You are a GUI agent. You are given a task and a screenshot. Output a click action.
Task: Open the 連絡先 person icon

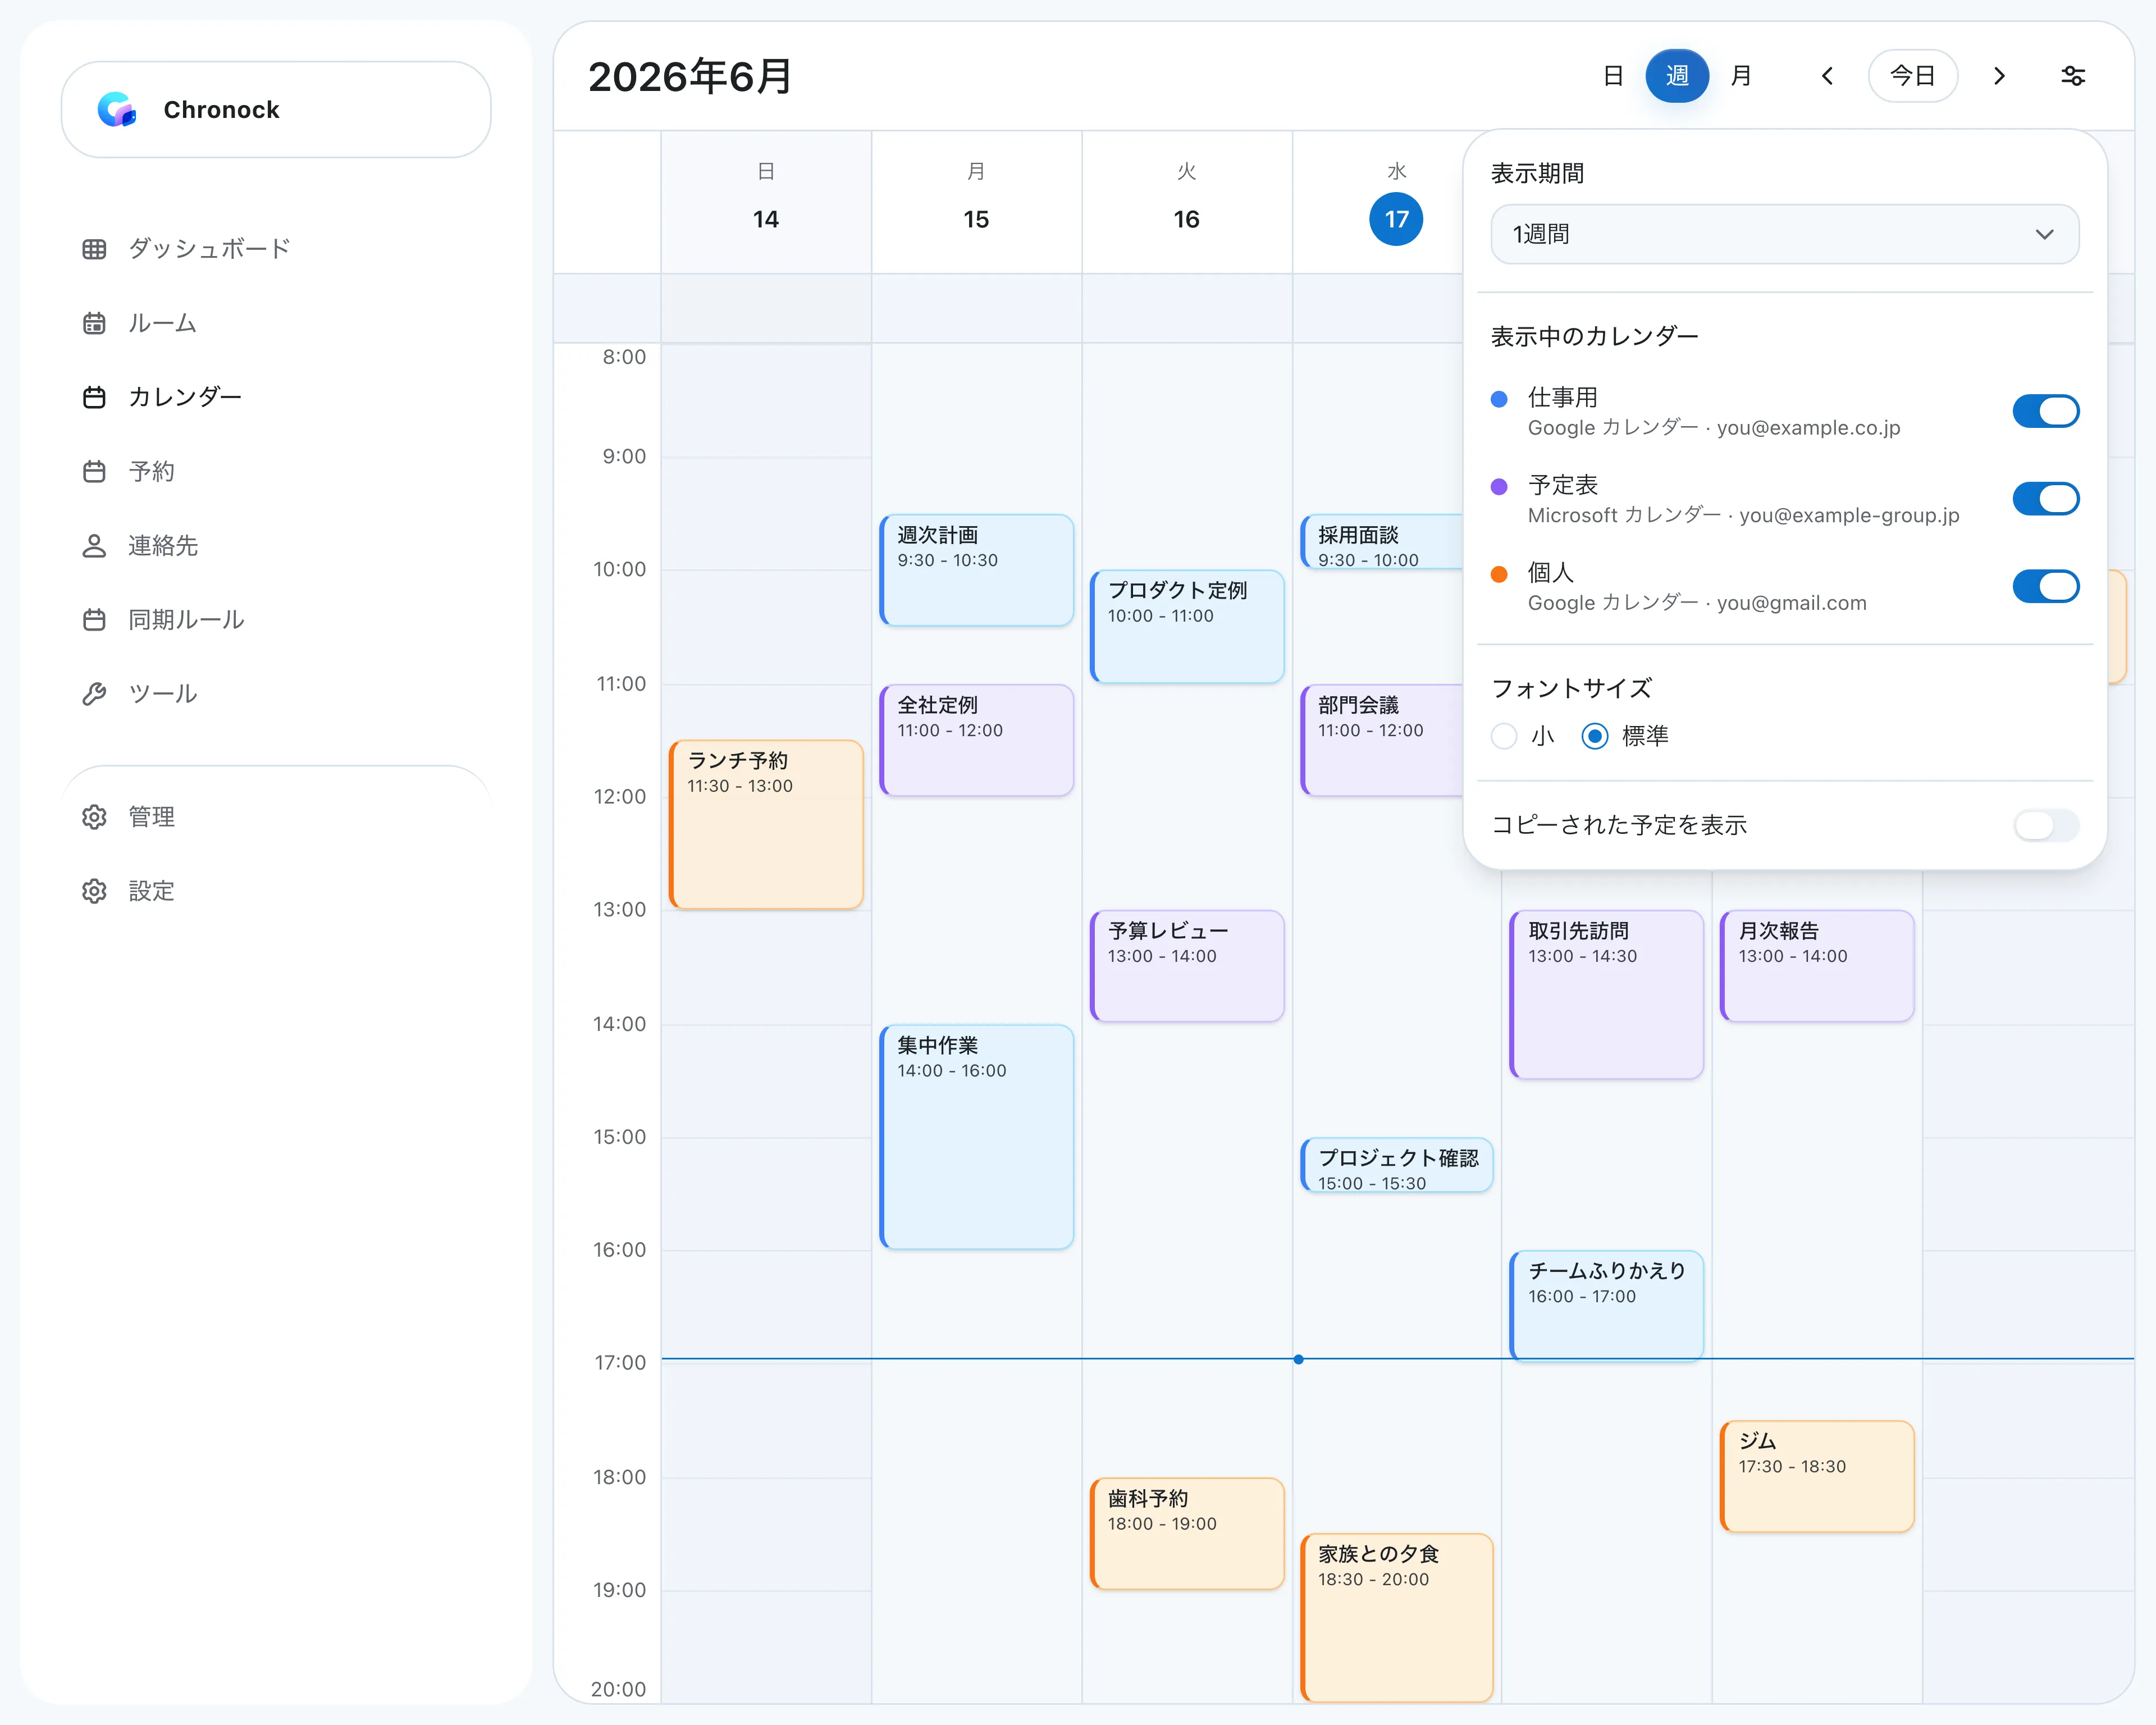pyautogui.click(x=94, y=545)
